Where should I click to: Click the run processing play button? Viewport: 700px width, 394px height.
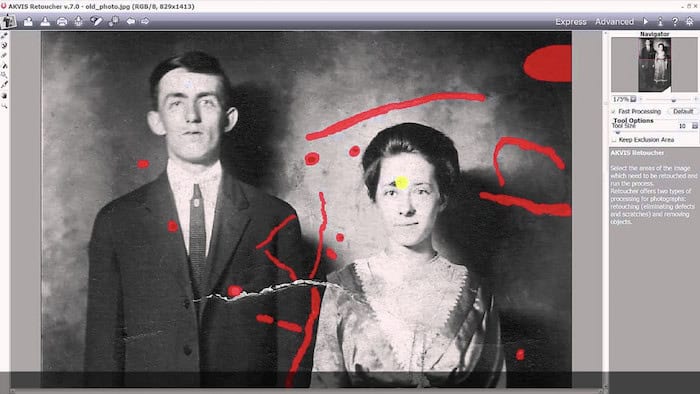(646, 21)
